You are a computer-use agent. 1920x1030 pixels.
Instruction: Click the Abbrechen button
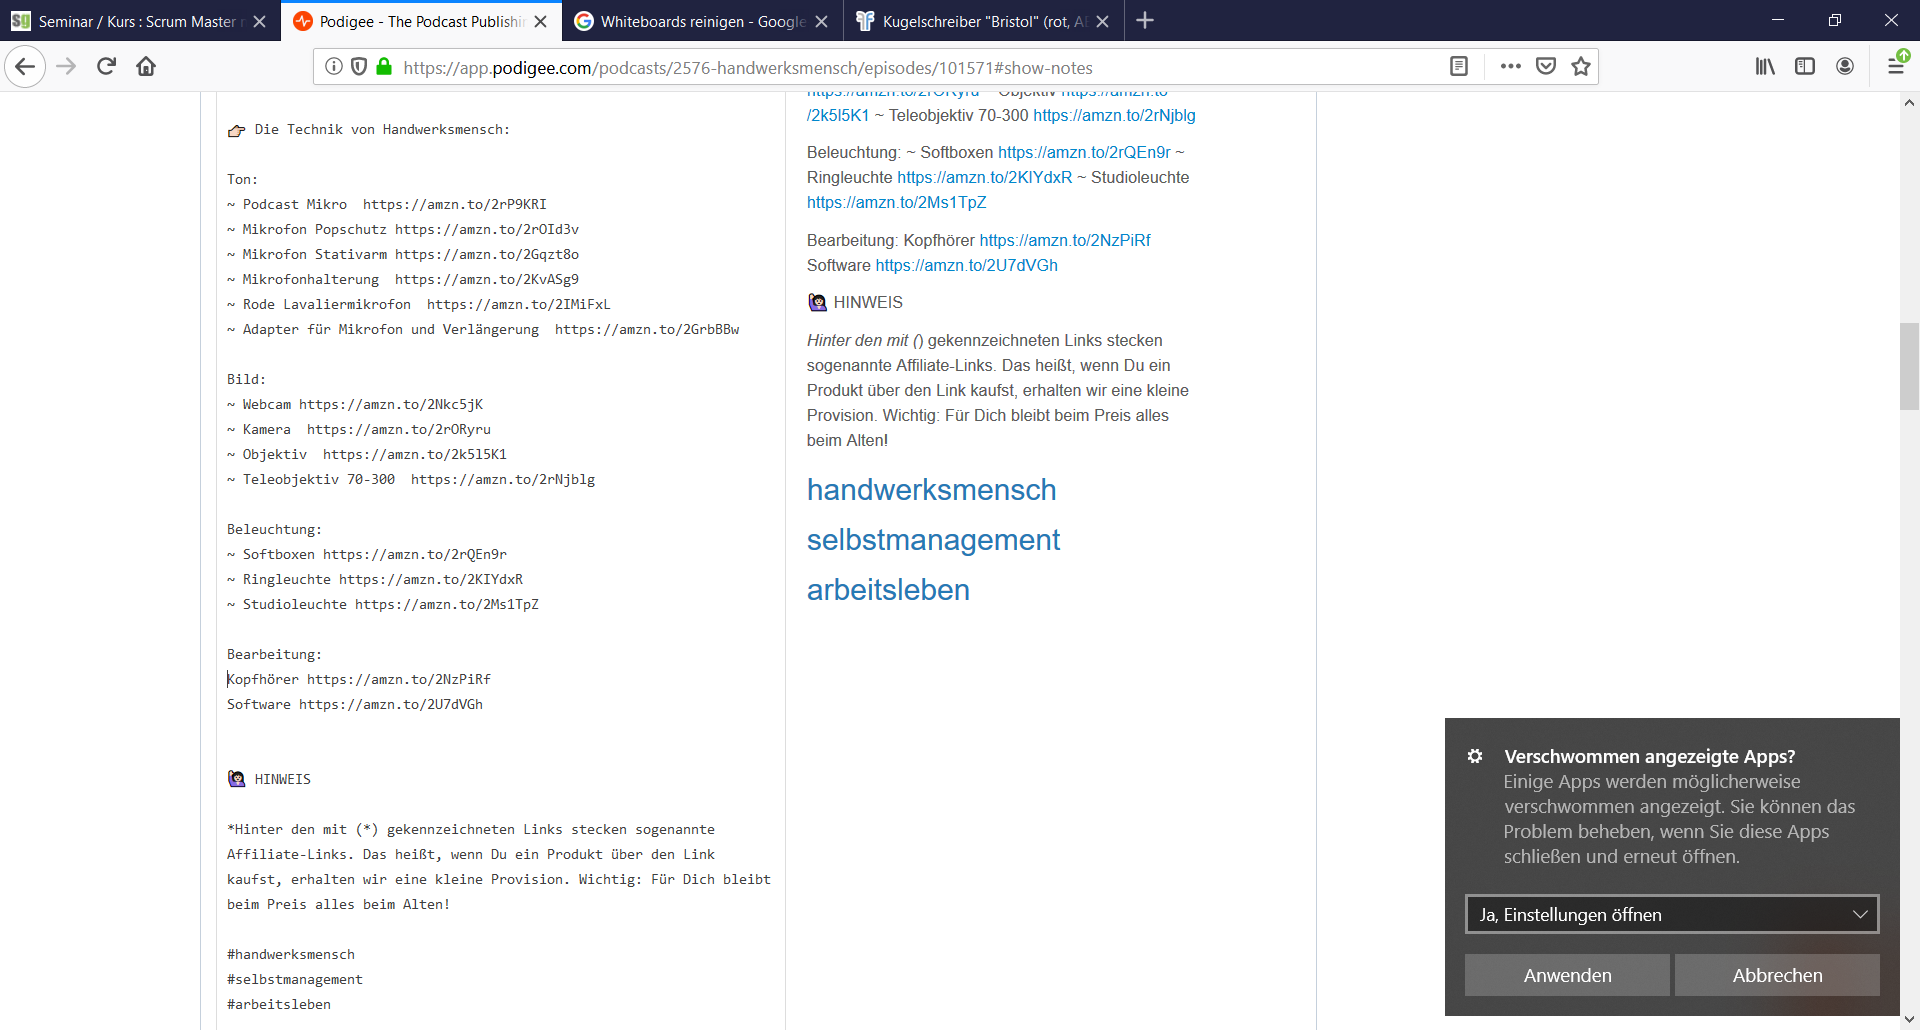[1777, 975]
